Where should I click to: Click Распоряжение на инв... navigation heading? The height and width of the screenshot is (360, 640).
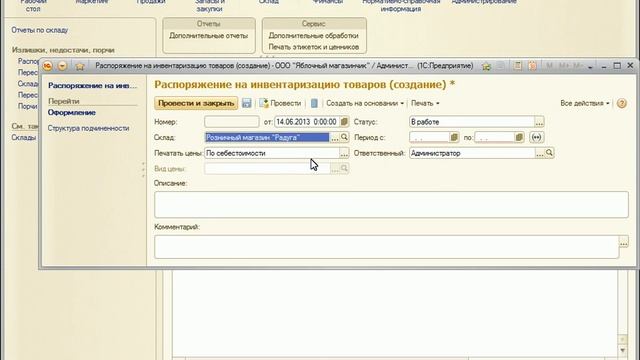coord(93,85)
